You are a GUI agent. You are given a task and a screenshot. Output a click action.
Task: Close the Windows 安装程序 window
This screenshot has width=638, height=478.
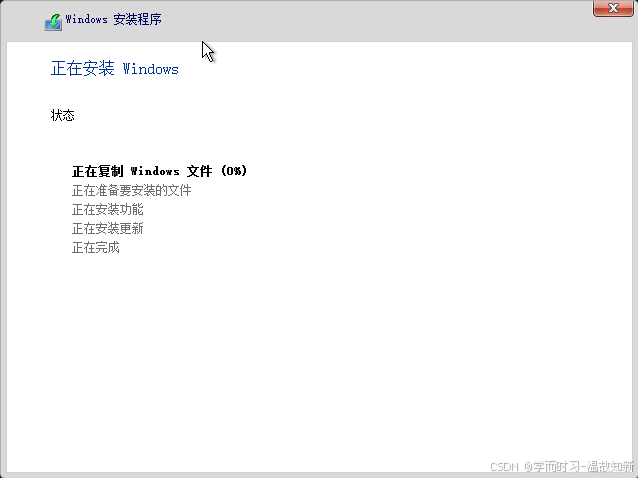coord(613,8)
